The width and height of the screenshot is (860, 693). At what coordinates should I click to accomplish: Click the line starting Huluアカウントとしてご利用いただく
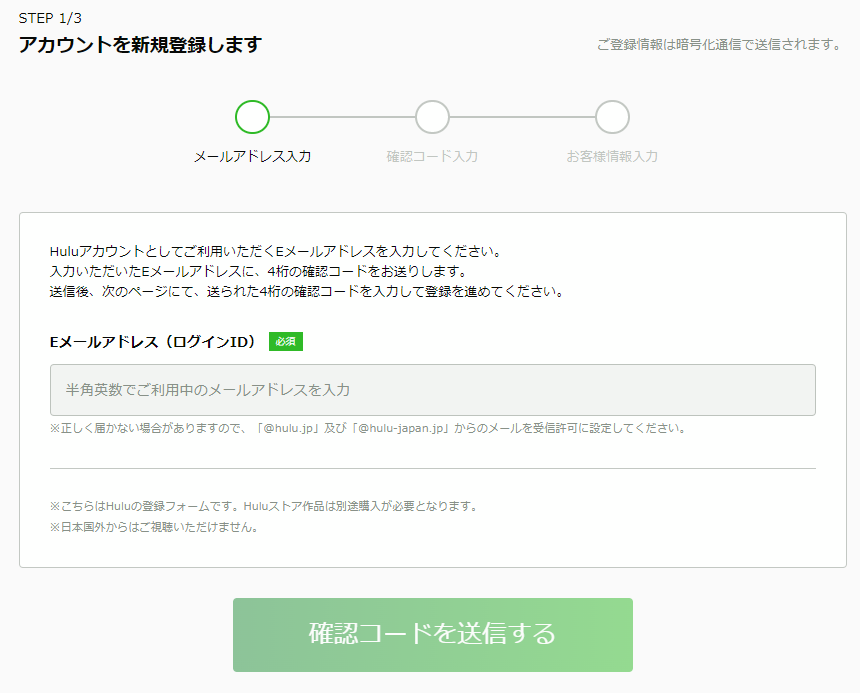pyautogui.click(x=275, y=252)
